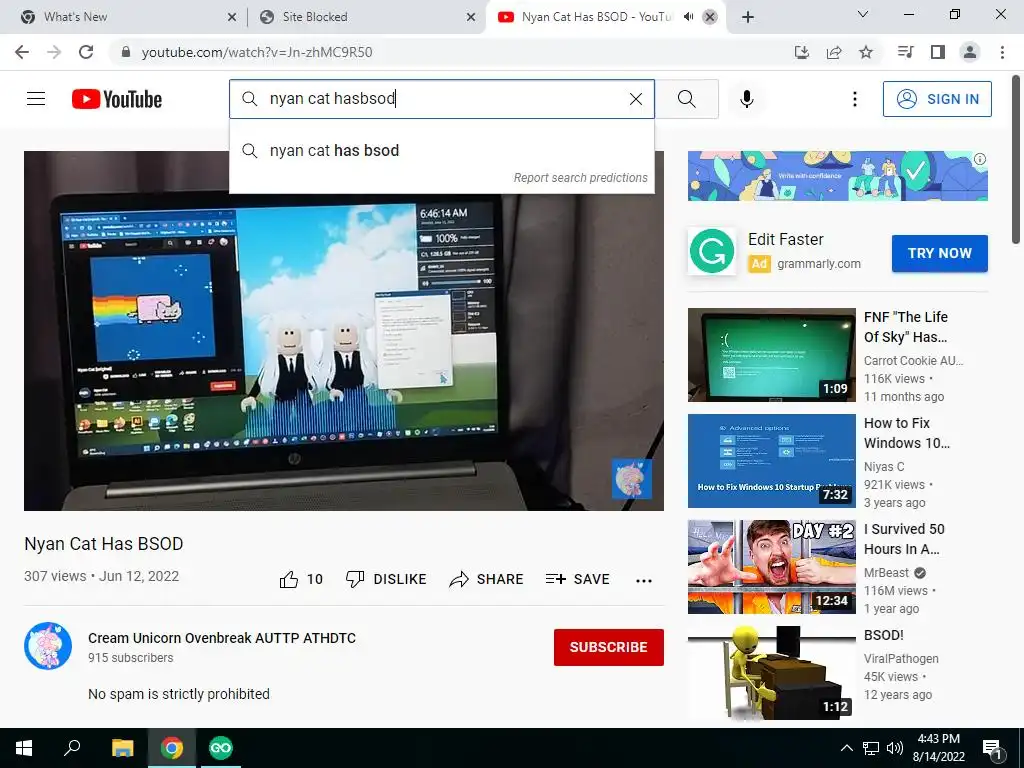Click channel watermark in video corner

632,479
